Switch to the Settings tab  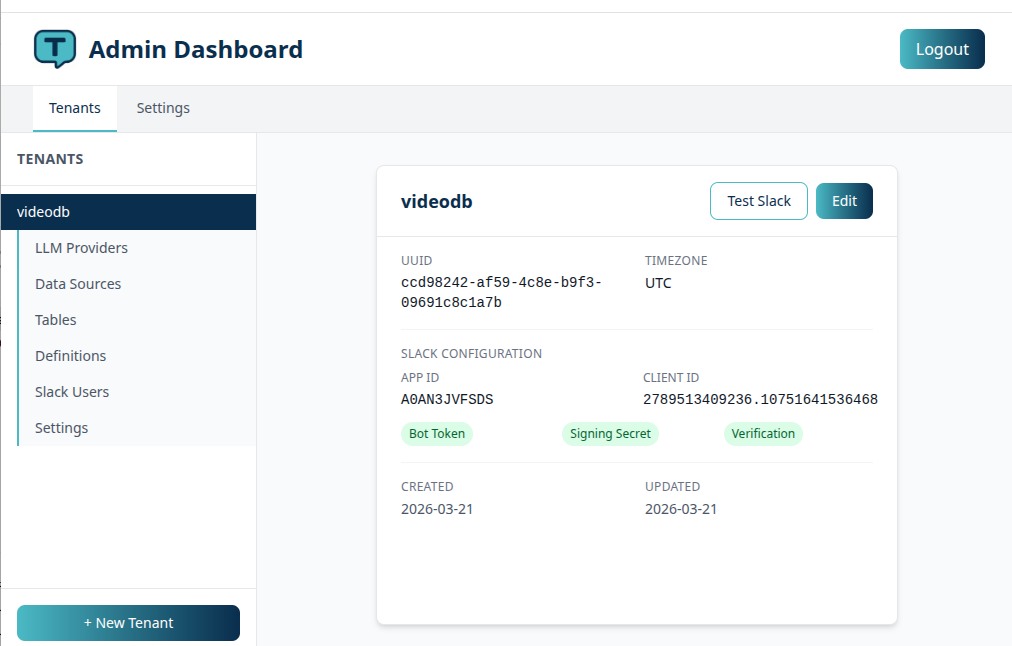[163, 108]
